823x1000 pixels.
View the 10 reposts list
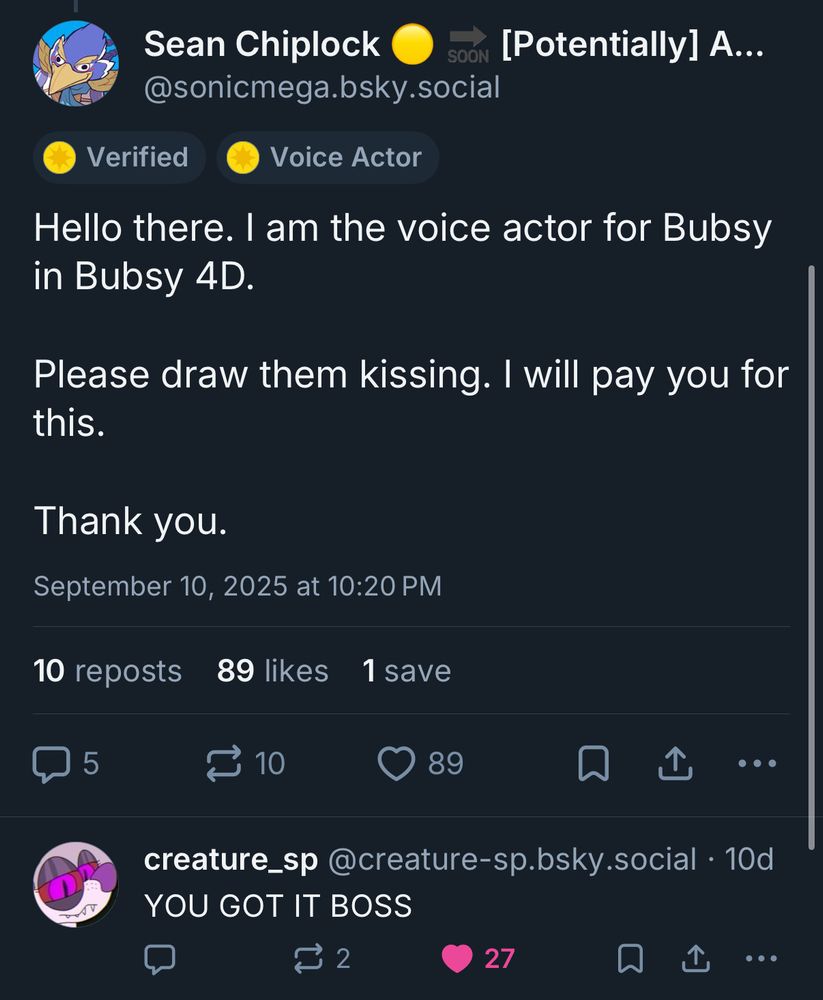[108, 671]
